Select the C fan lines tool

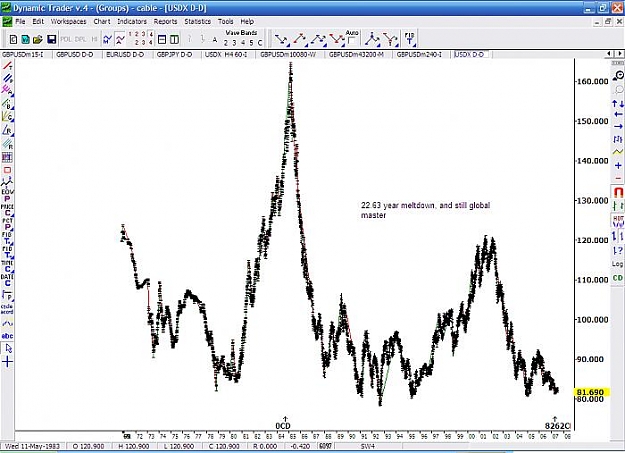(8, 116)
